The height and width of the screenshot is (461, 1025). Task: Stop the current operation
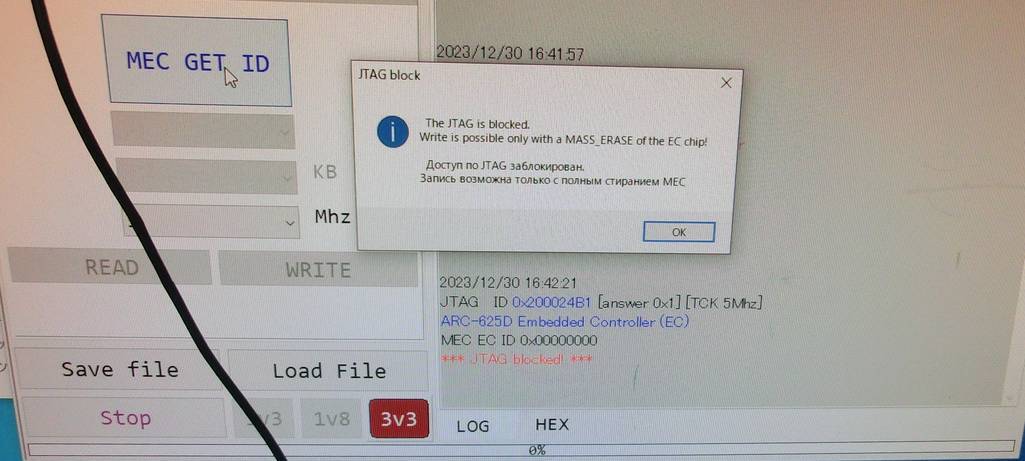pyautogui.click(x=125, y=418)
